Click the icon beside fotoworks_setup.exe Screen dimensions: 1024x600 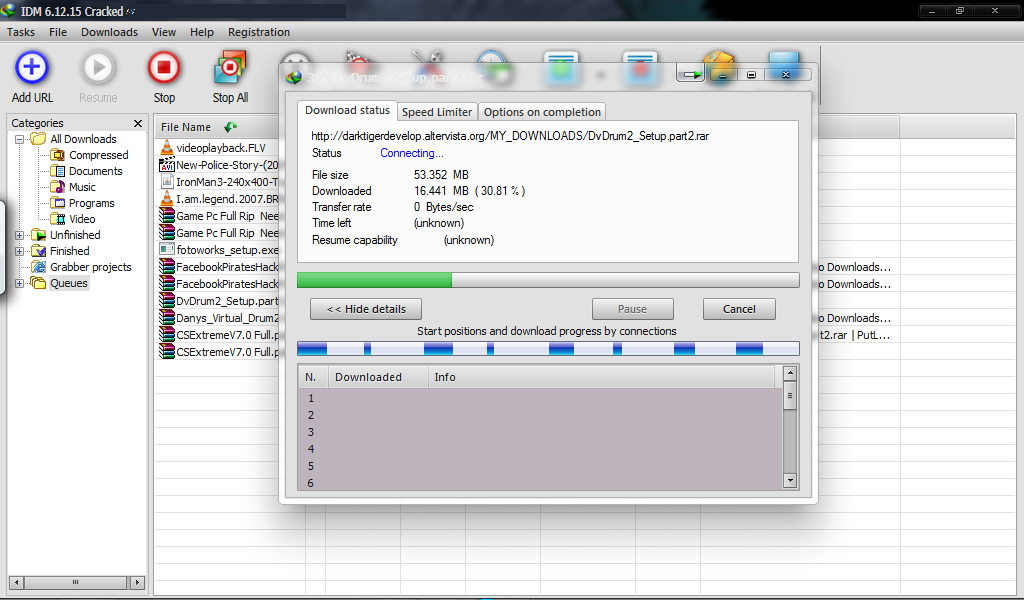167,249
